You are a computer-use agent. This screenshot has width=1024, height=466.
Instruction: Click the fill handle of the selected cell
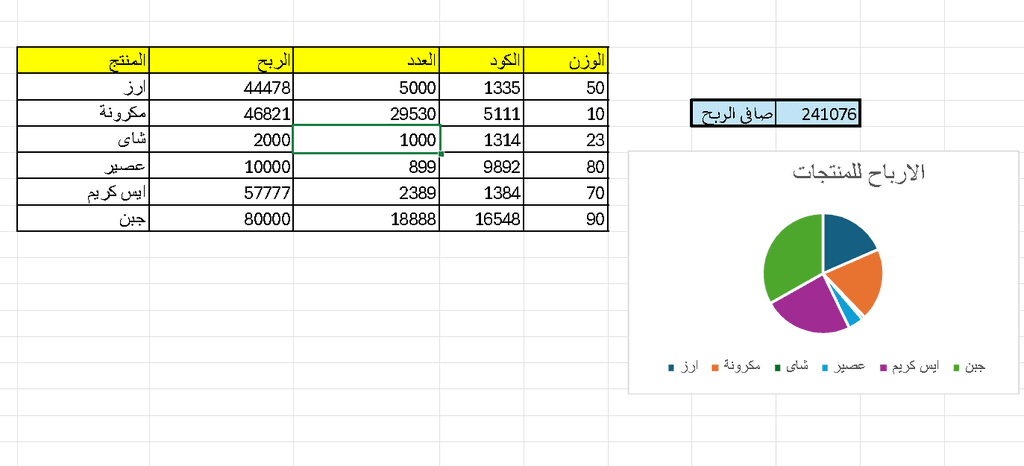click(441, 153)
